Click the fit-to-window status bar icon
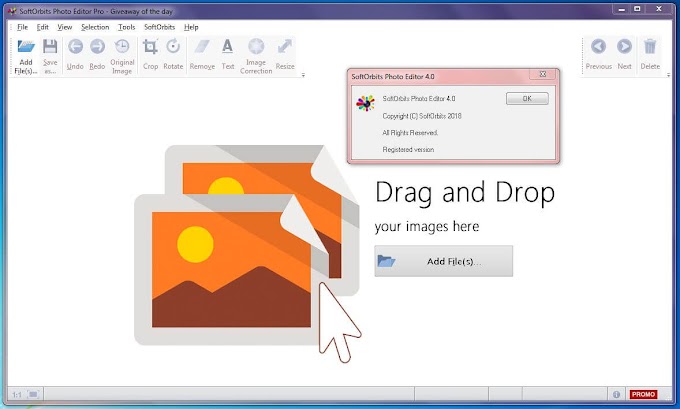This screenshot has height=409, width=680. pos(33,394)
